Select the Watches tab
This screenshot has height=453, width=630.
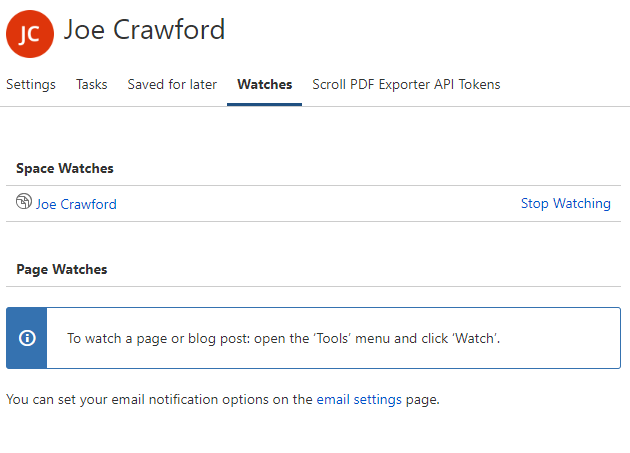point(264,84)
